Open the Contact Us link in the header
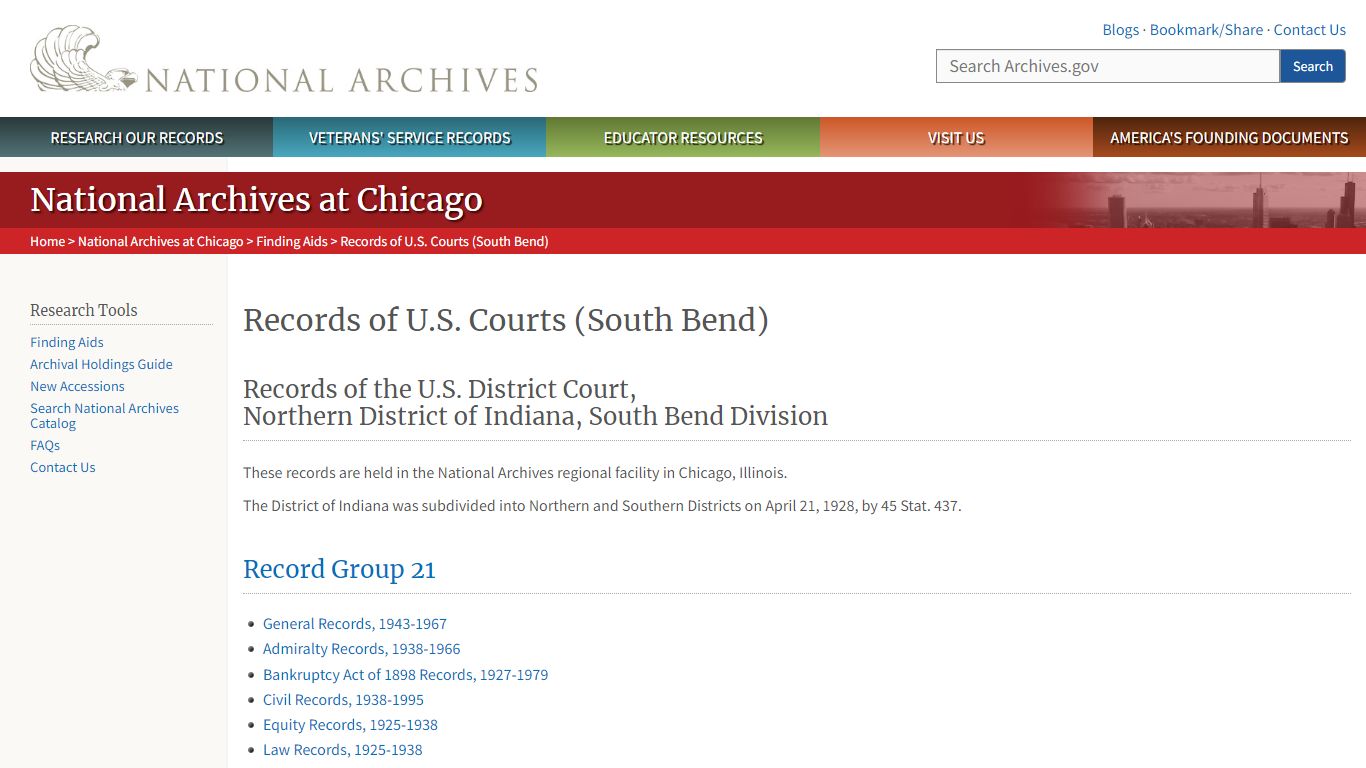The width and height of the screenshot is (1366, 768). [x=1309, y=30]
